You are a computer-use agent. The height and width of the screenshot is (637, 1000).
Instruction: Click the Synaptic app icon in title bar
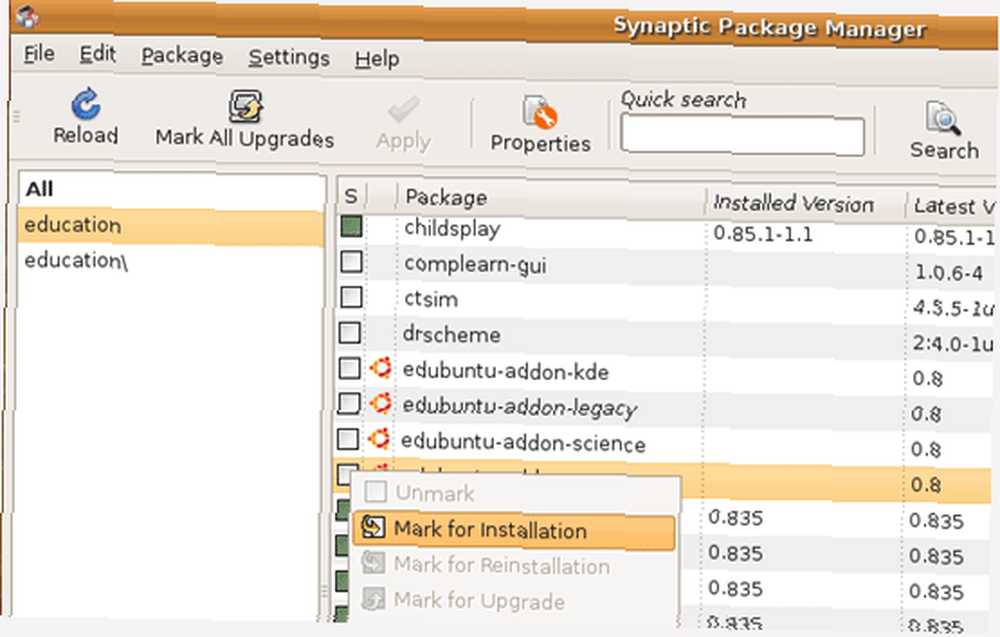tap(27, 16)
